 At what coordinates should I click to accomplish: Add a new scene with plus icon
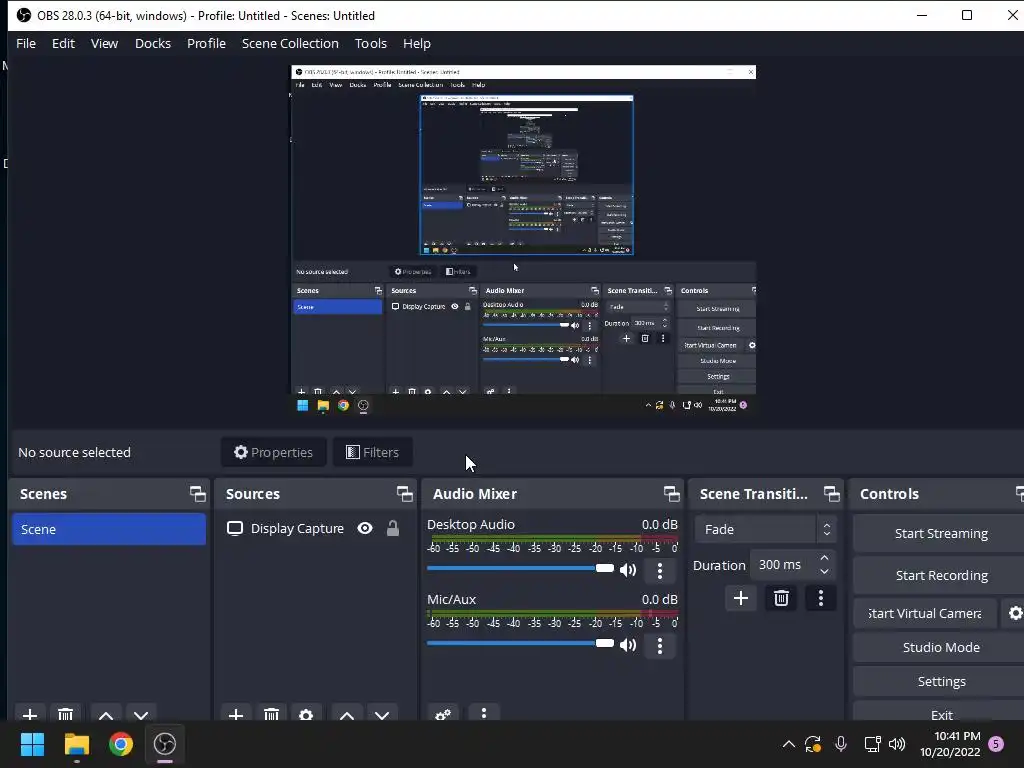[x=30, y=714]
